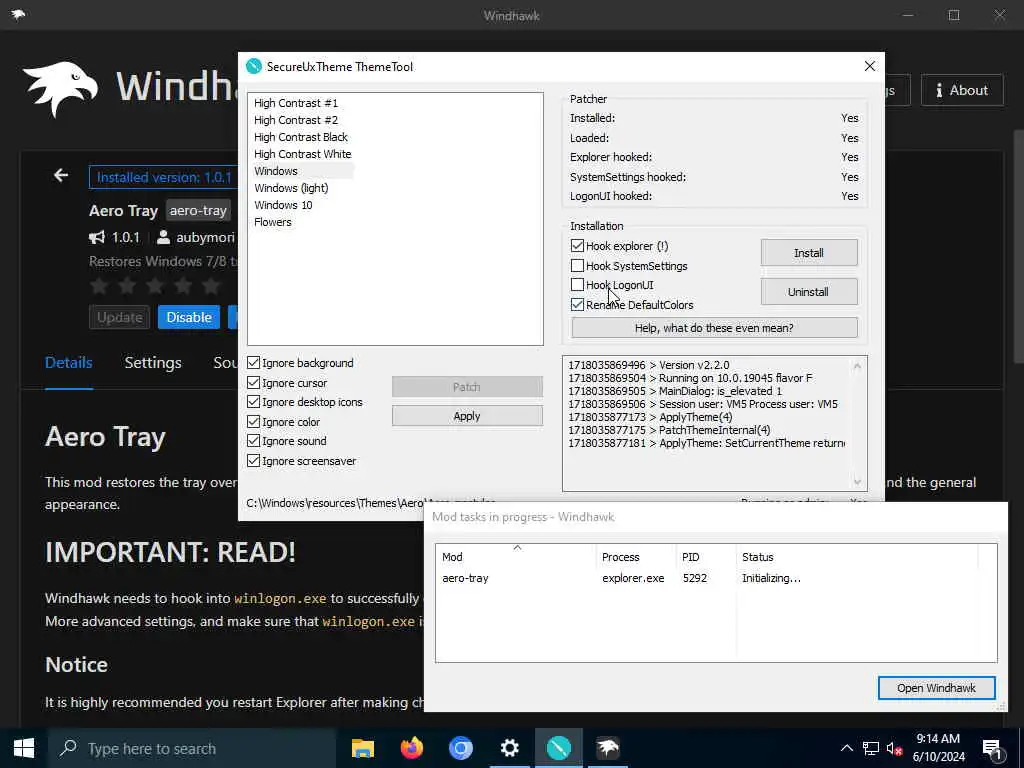
Task: Click the Disable mod button
Action: [189, 317]
